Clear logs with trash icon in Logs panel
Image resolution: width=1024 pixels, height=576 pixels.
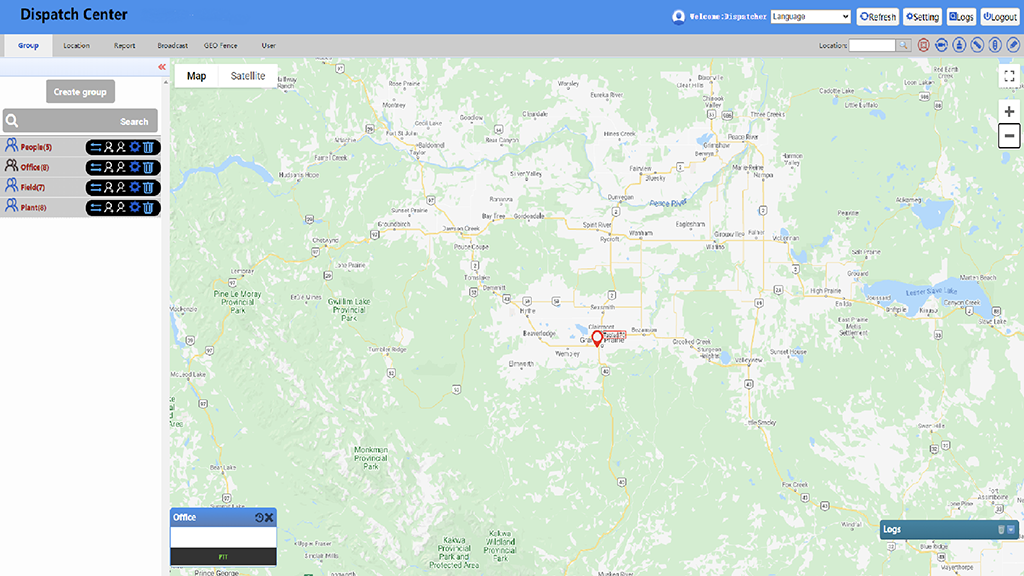coord(1001,530)
